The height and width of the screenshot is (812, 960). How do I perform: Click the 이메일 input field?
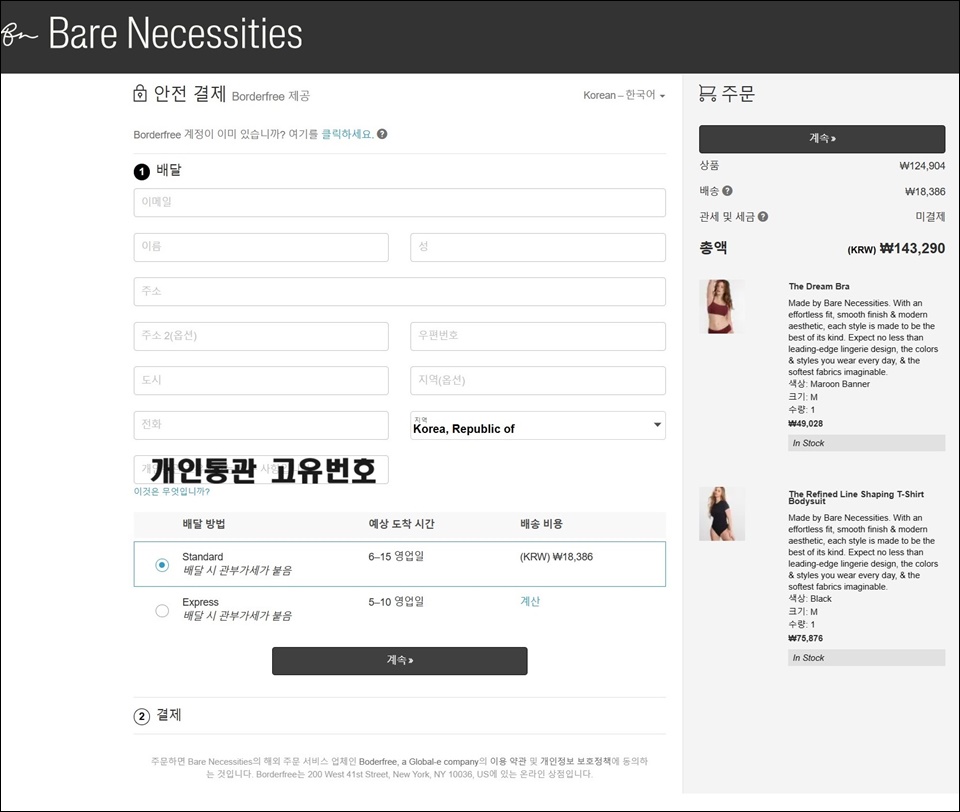point(400,202)
